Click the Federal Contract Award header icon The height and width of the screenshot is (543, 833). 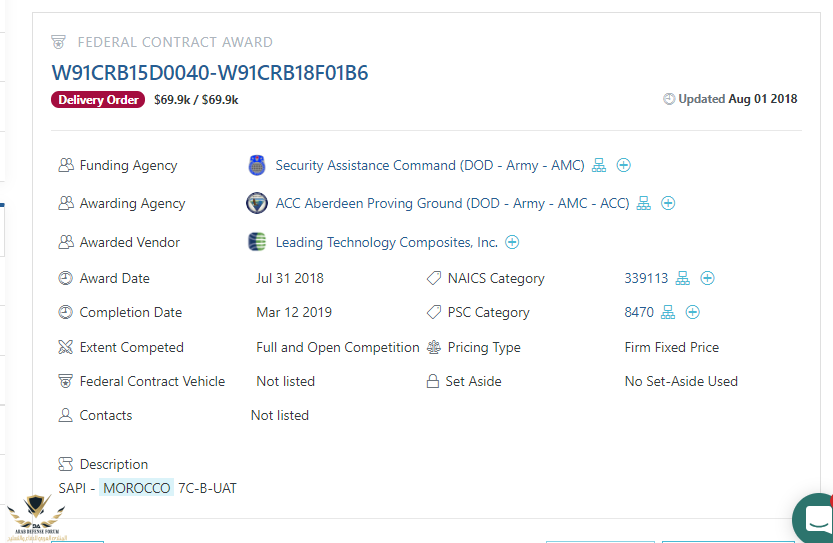click(x=58, y=41)
